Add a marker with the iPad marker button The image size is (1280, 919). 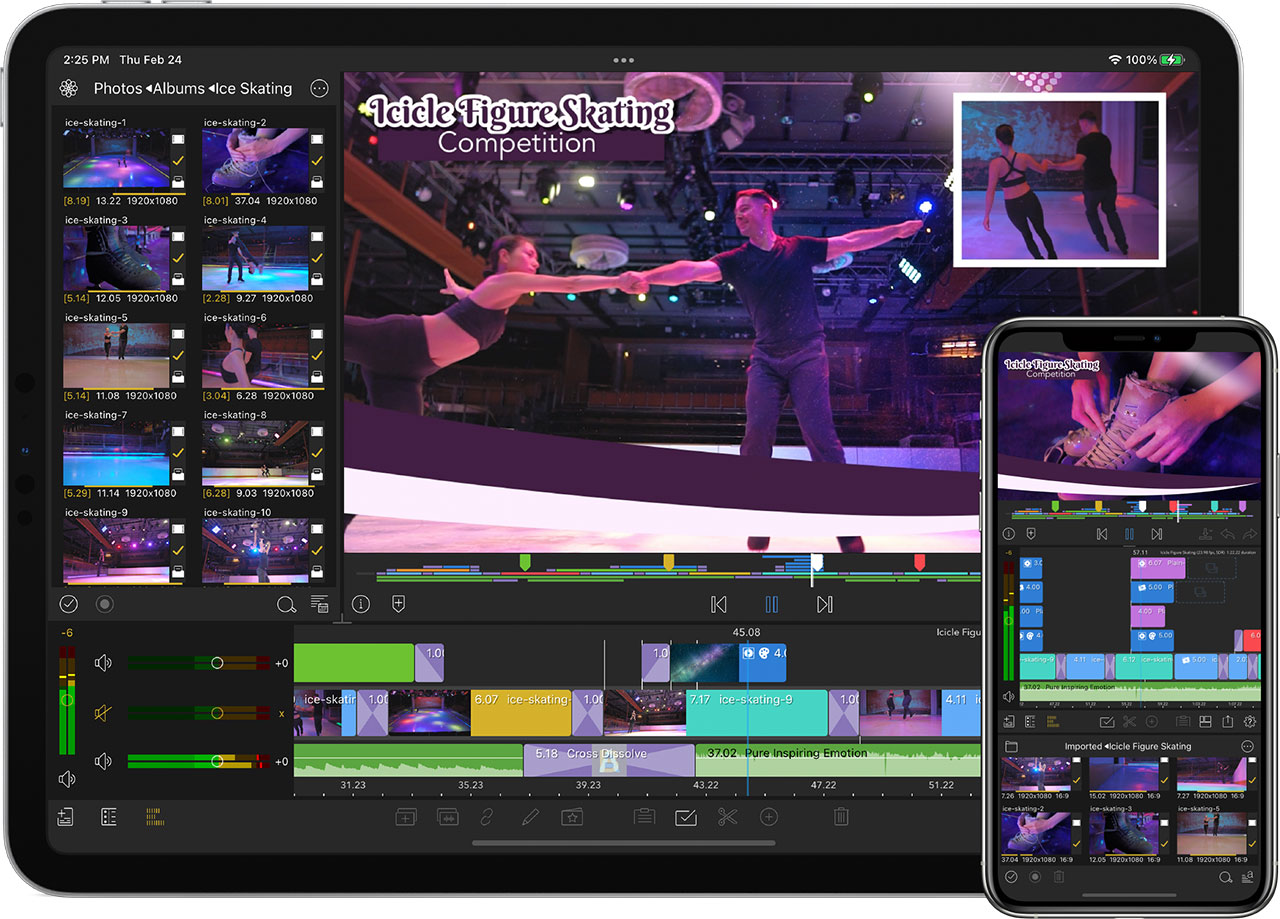[x=398, y=604]
